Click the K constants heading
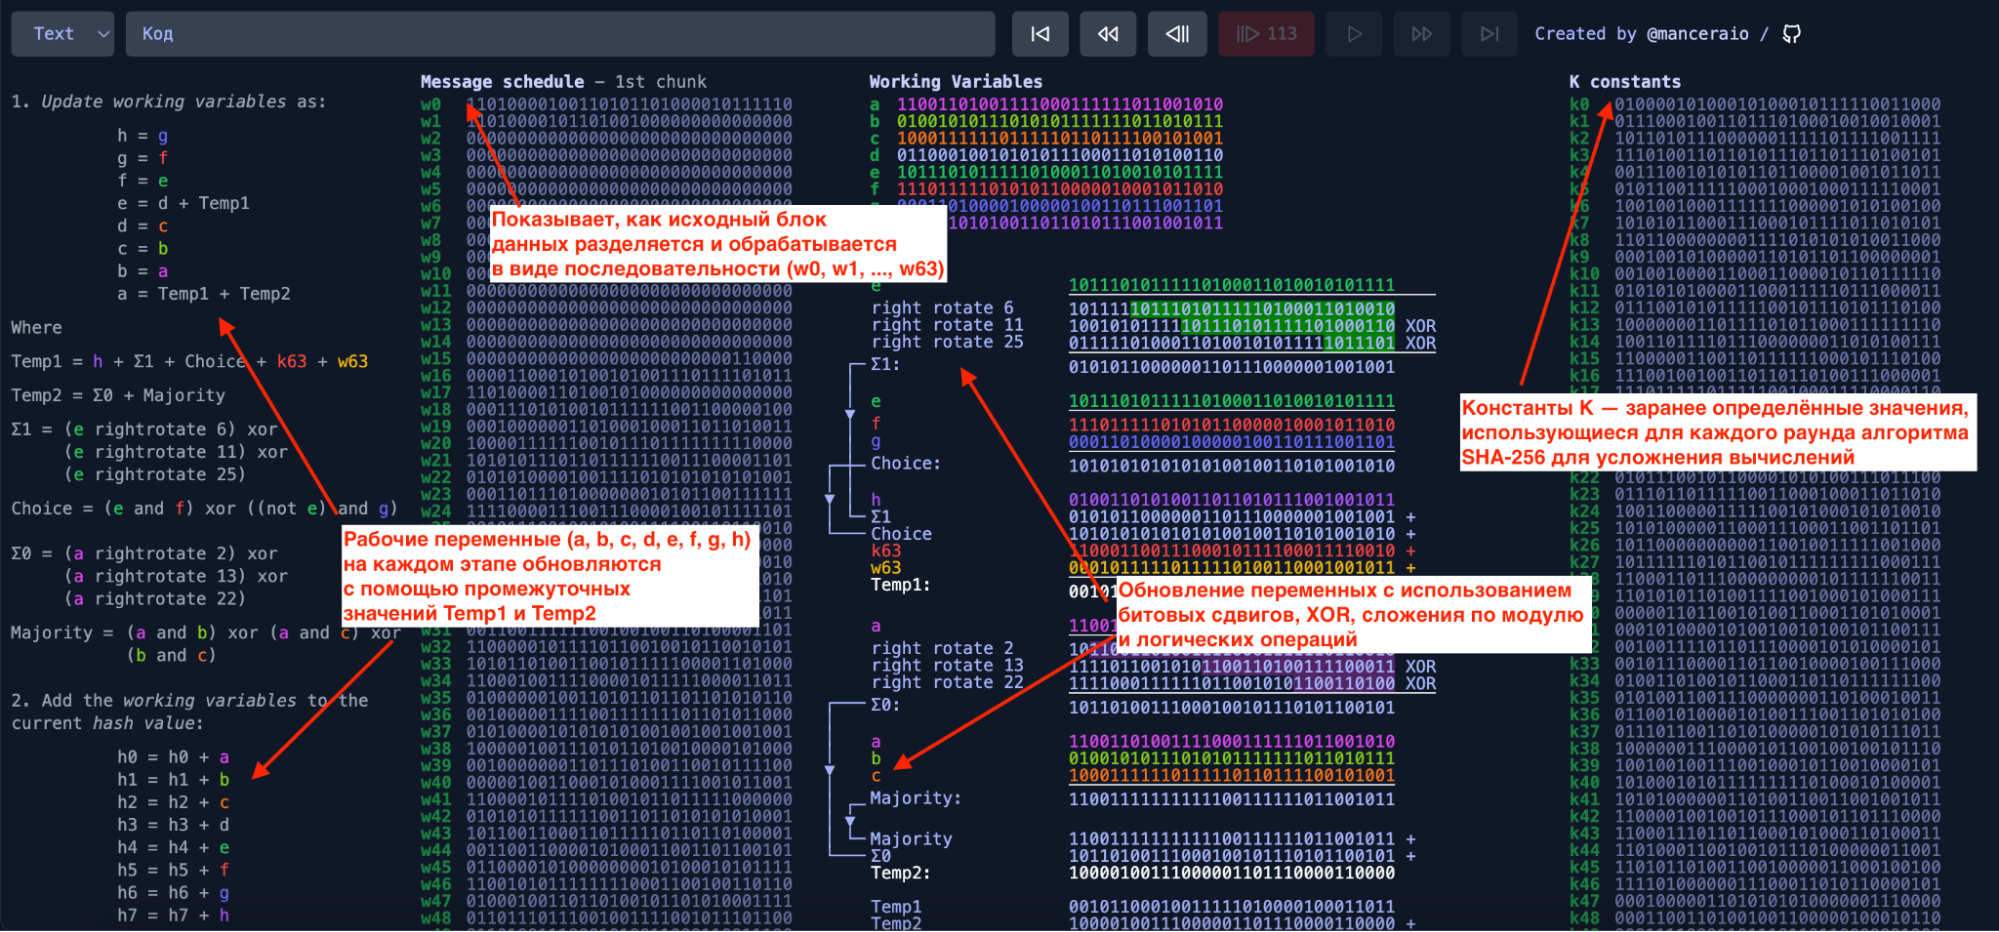Screen dimensions: 1999x932 (x=1624, y=82)
